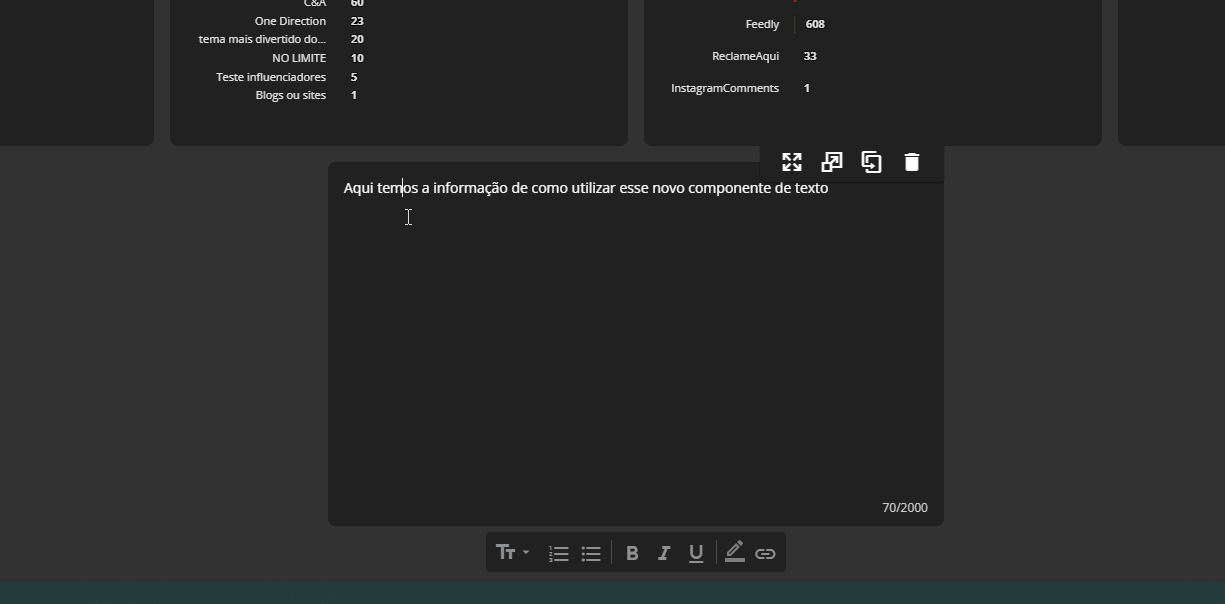Duplicate the text component
This screenshot has width=1225, height=604.
coord(872,162)
